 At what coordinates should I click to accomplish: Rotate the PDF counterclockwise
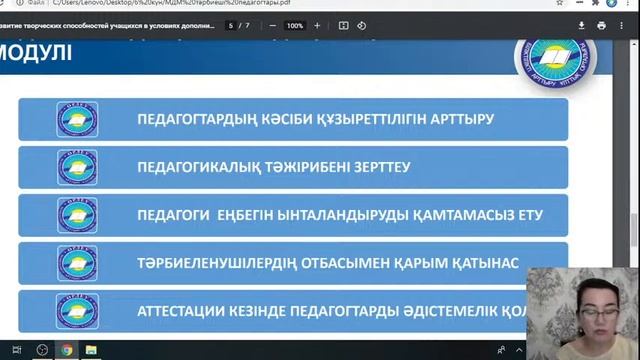click(362, 26)
